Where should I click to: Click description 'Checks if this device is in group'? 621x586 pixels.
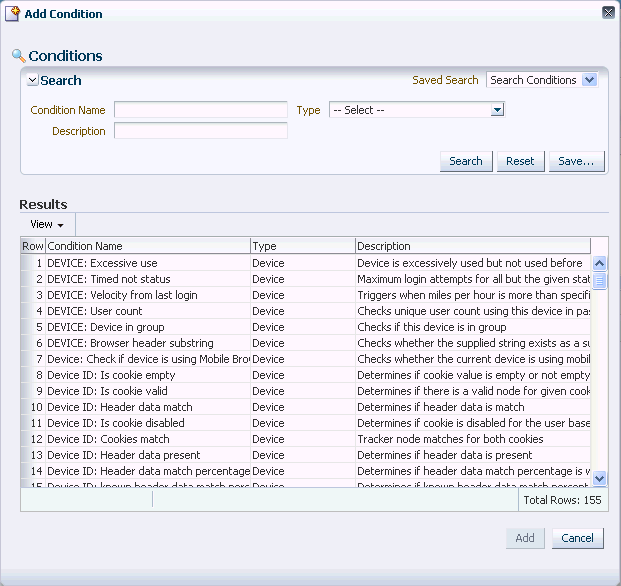432,327
